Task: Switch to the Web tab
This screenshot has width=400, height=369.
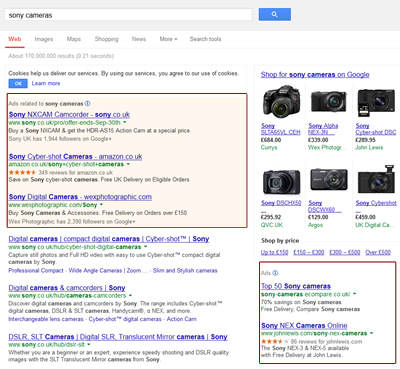Action: pyautogui.click(x=15, y=39)
